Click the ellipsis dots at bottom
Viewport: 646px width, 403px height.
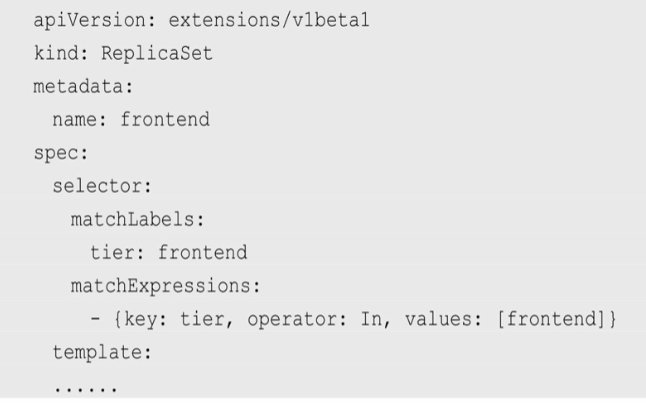(86, 389)
